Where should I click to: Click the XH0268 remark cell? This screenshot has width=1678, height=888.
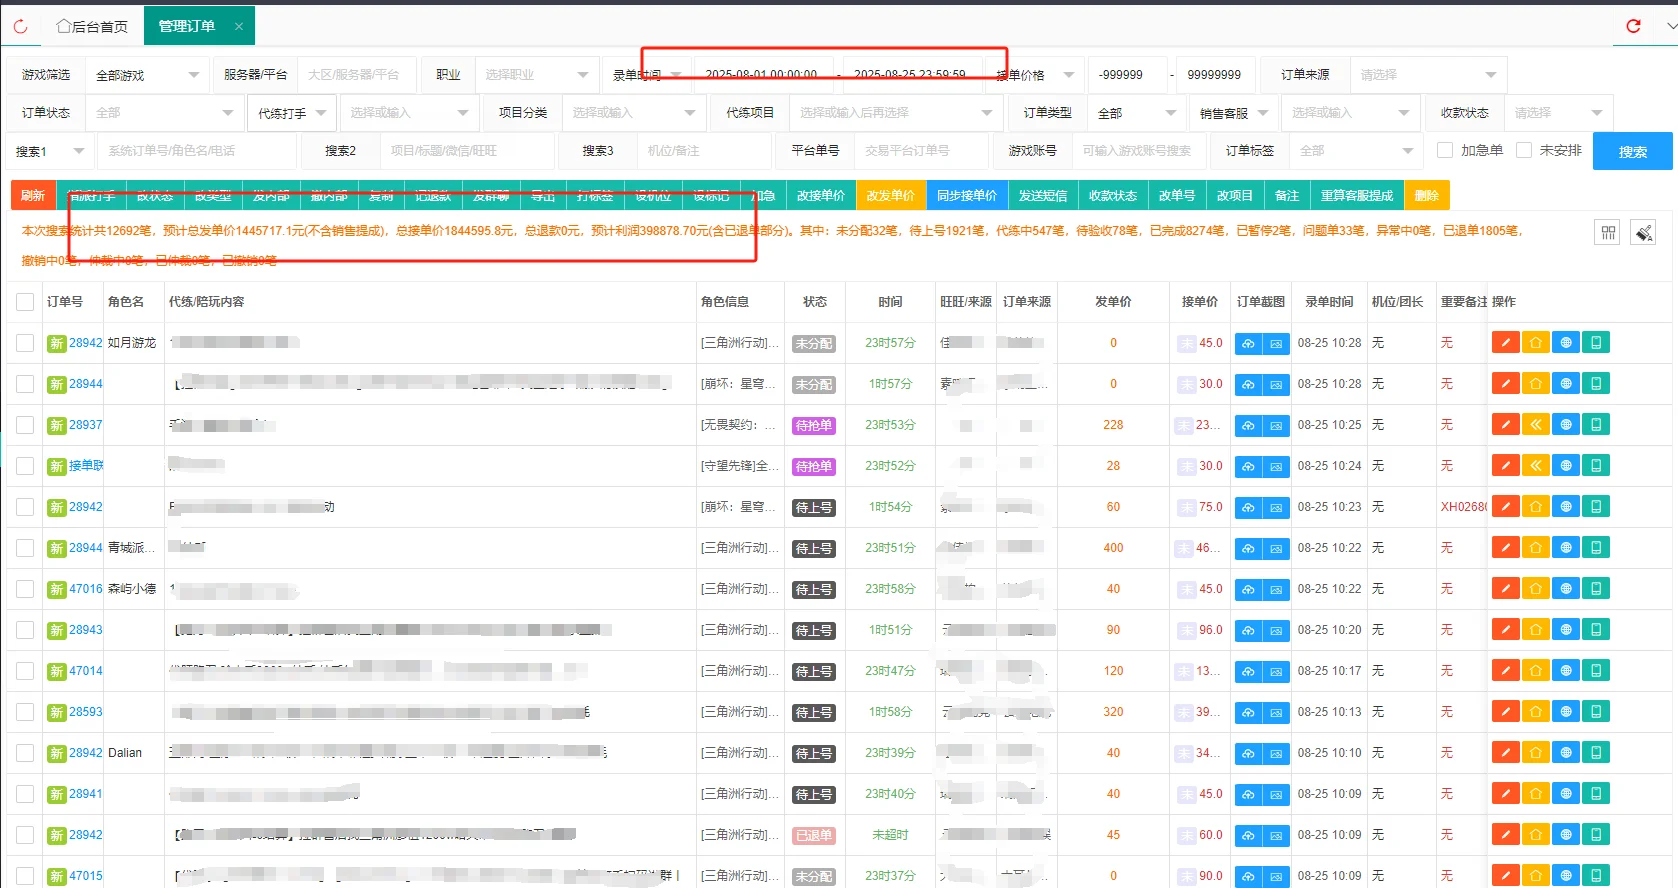[1463, 507]
